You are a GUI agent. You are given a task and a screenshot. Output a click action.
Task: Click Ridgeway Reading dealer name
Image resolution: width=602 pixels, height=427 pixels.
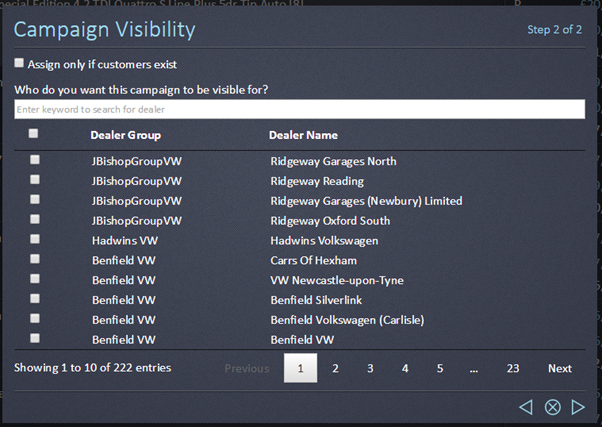click(317, 181)
